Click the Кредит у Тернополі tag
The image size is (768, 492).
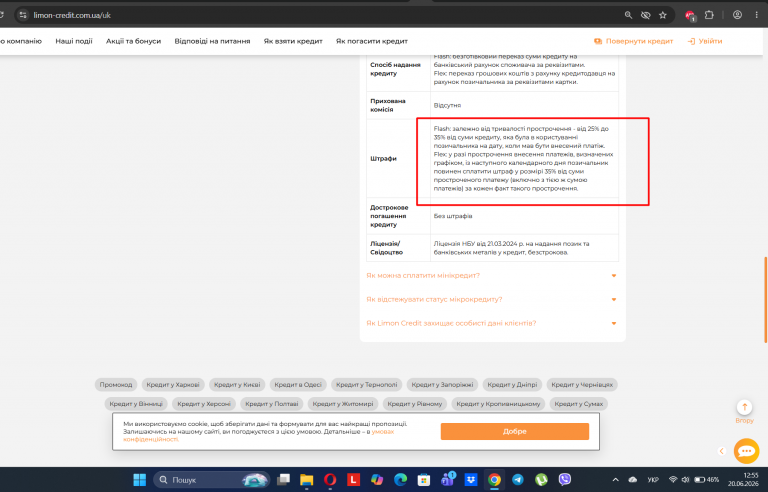pos(366,385)
